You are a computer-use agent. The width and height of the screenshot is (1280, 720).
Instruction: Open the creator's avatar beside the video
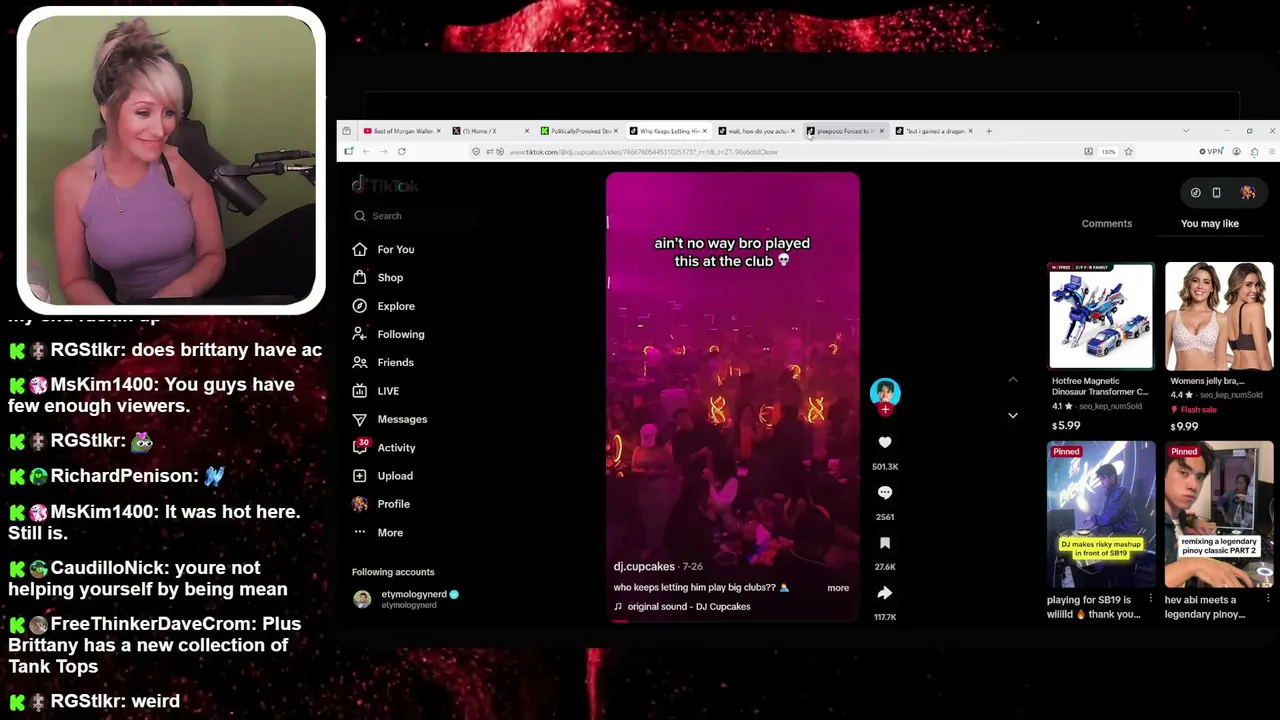pos(885,392)
